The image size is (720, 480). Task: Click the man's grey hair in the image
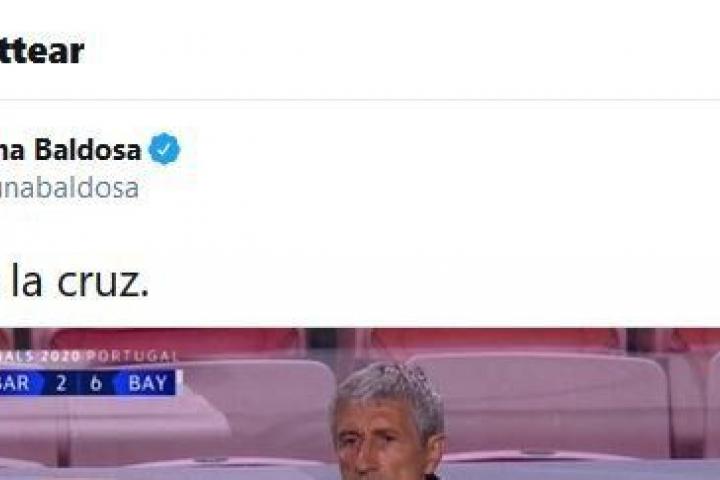(x=388, y=388)
